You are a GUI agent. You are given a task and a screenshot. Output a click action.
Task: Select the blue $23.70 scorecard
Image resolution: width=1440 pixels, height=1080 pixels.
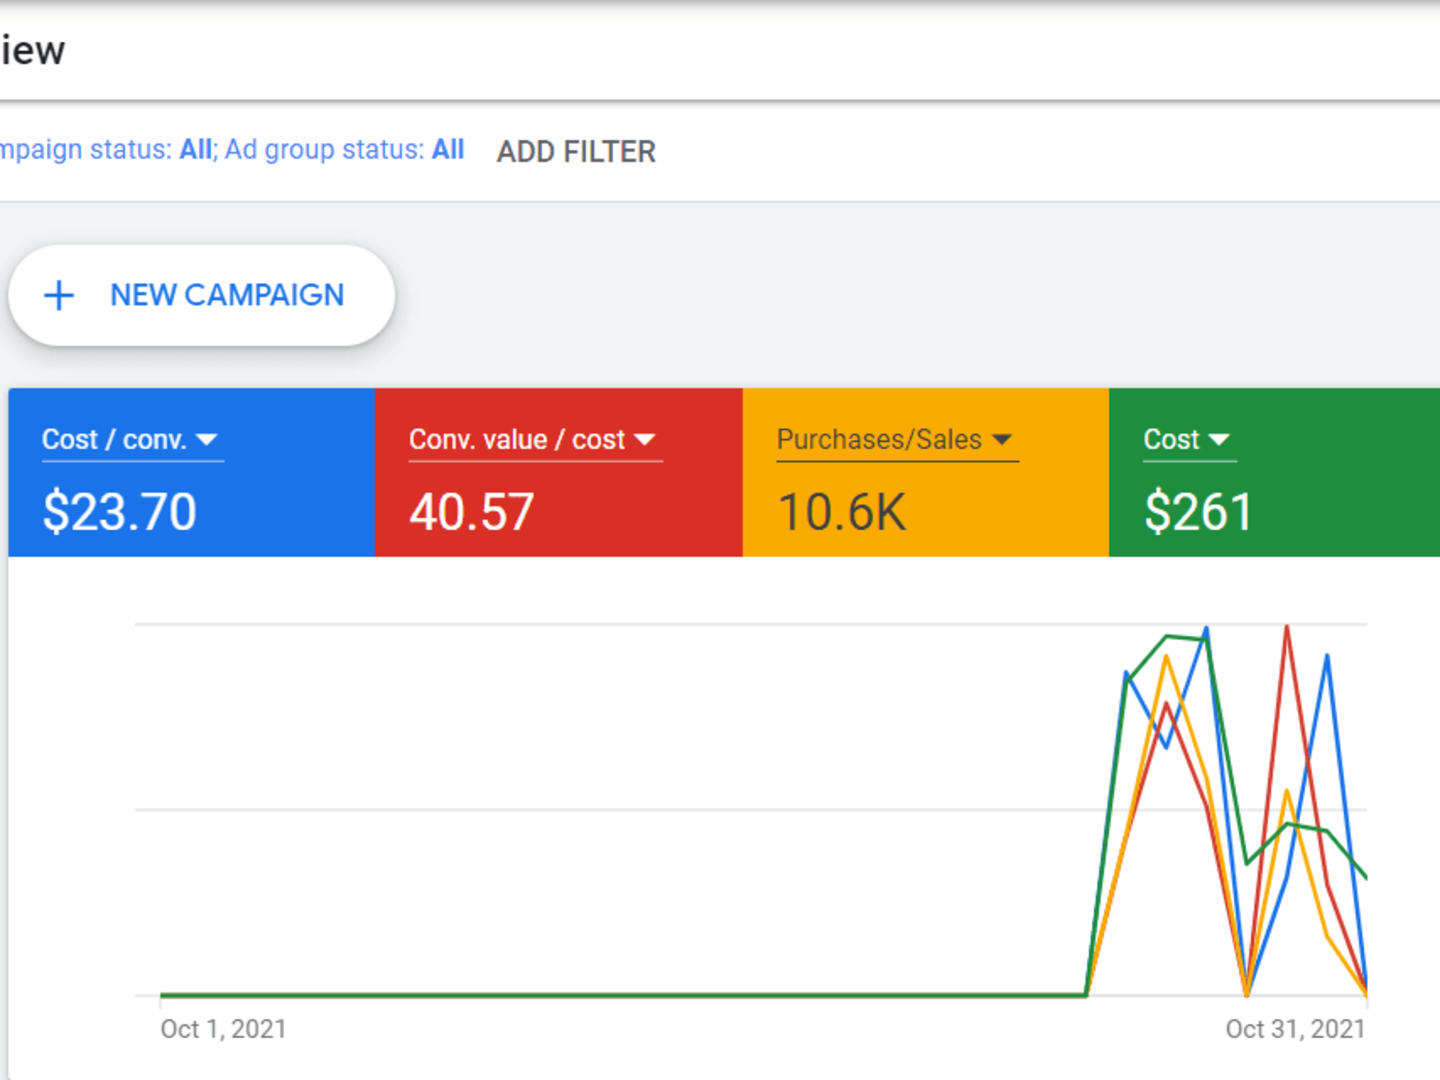coord(192,472)
